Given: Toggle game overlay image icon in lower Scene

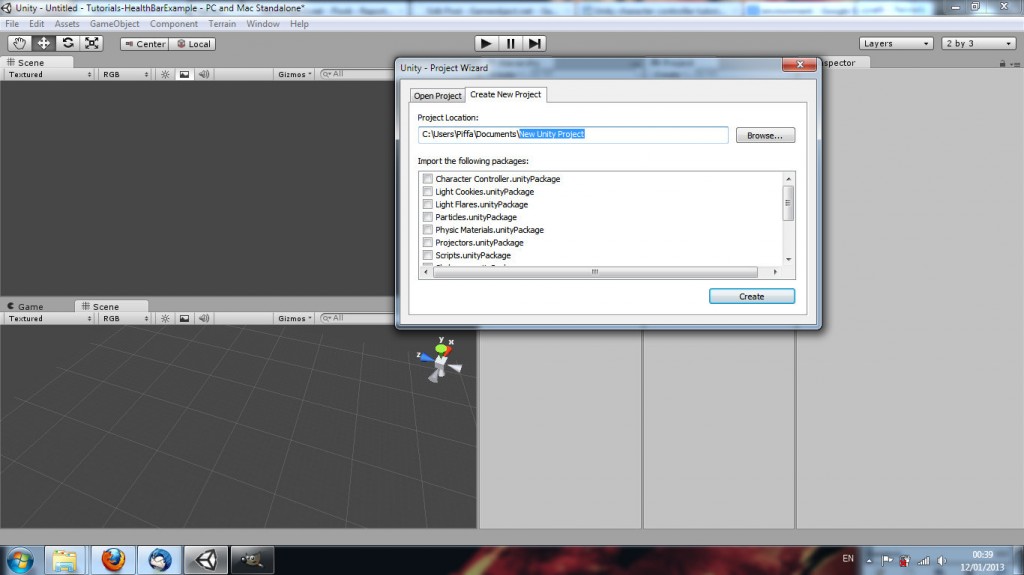Looking at the screenshot, I should point(184,318).
